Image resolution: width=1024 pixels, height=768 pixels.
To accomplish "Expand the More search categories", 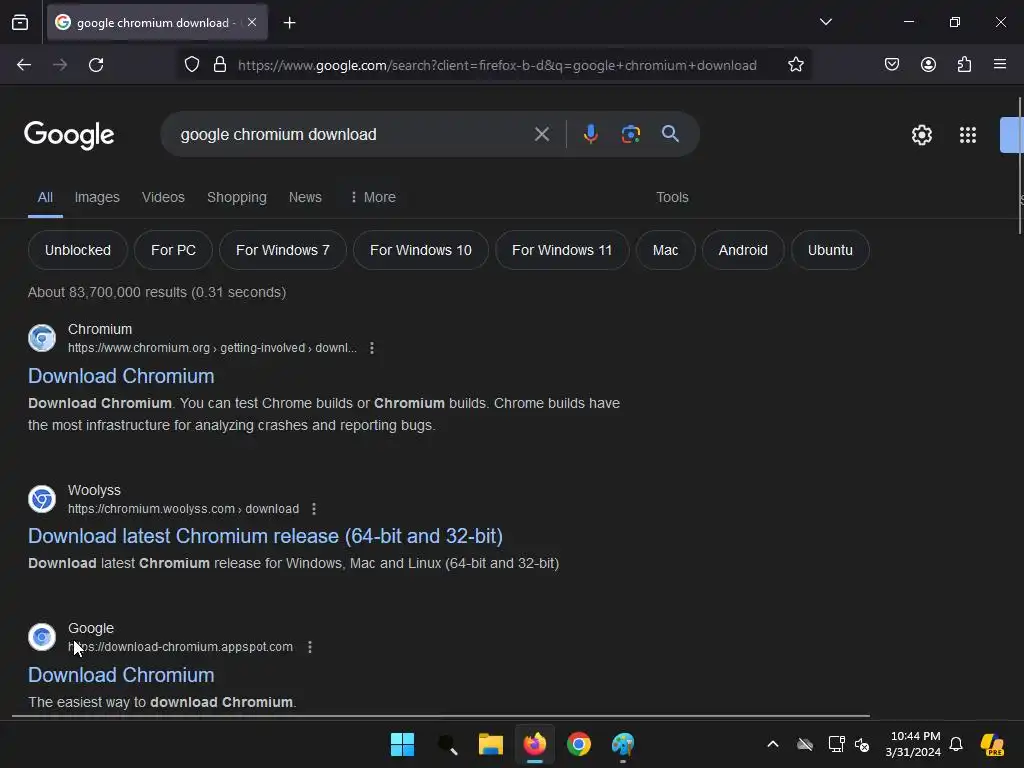I will click(x=373, y=197).
